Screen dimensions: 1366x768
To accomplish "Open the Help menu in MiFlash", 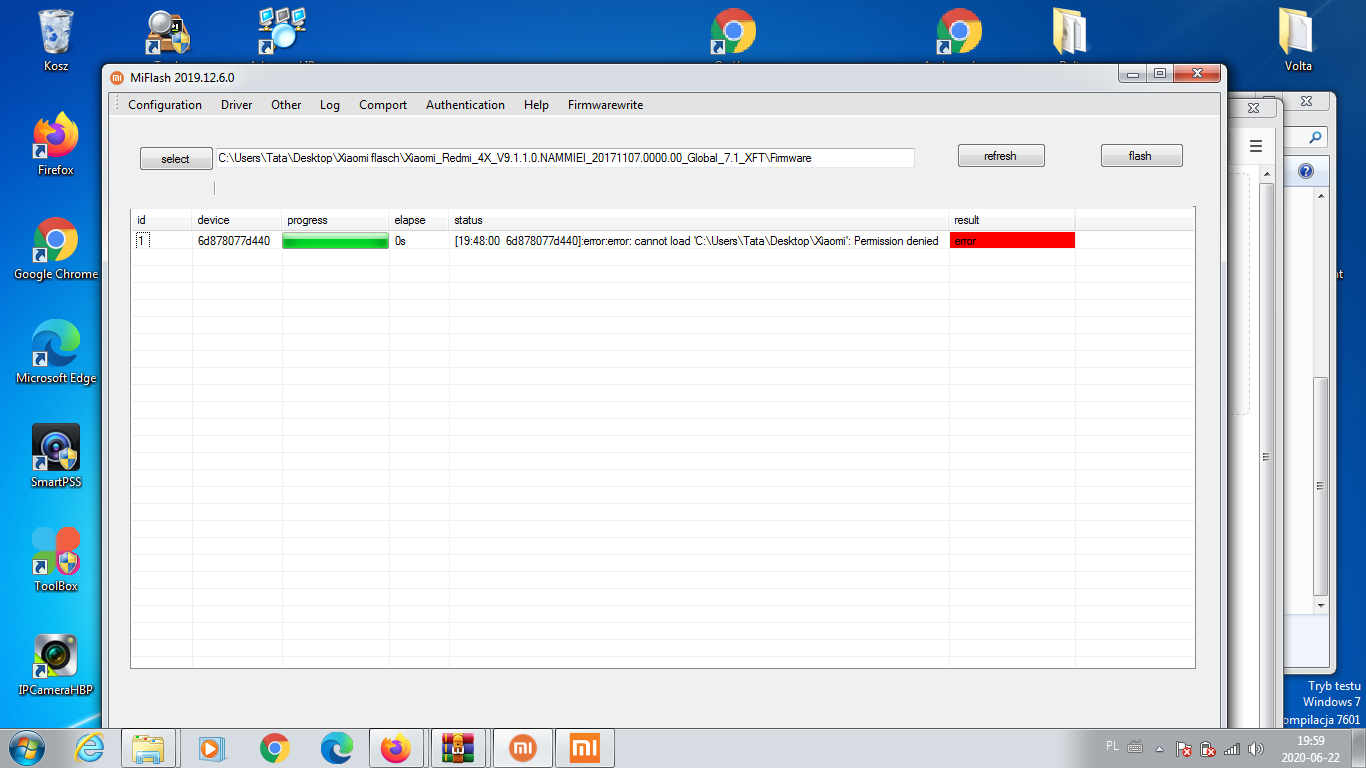I will click(536, 105).
